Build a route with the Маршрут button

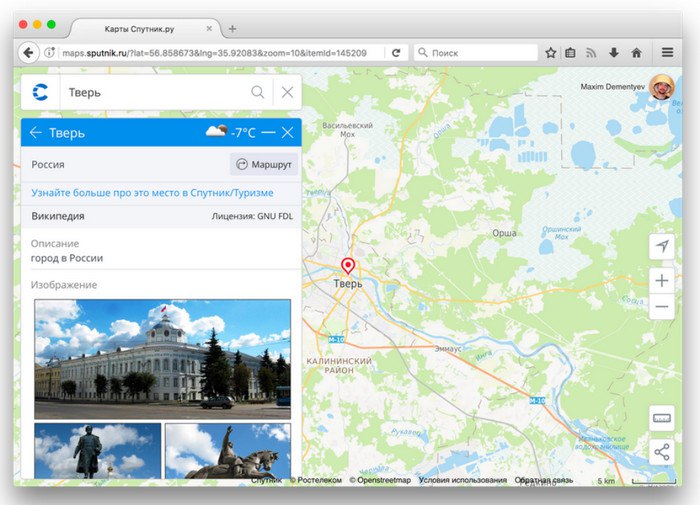pyautogui.click(x=264, y=164)
